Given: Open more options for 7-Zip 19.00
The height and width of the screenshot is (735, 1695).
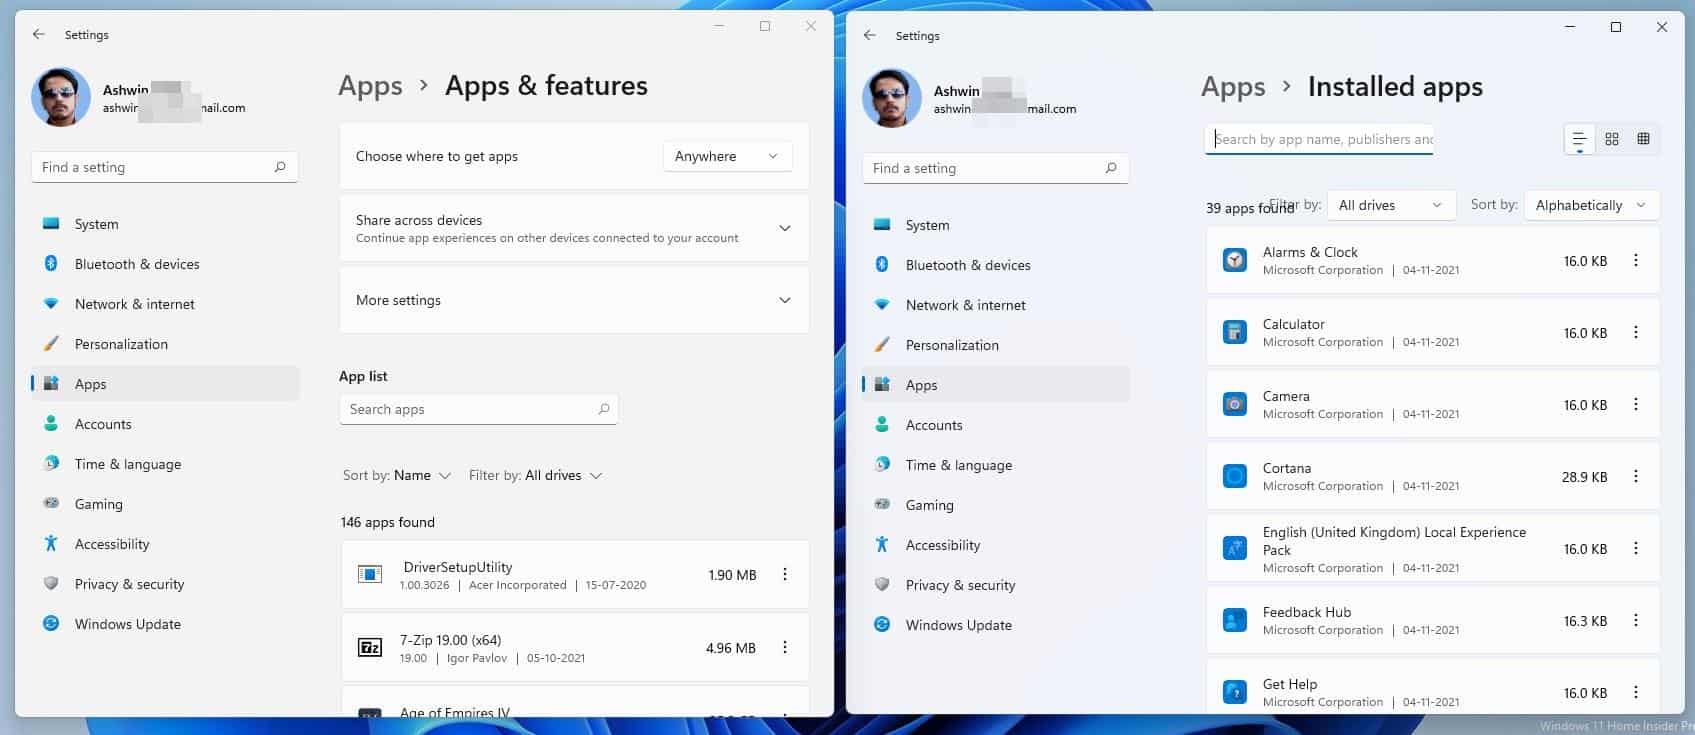Looking at the screenshot, I should coord(785,648).
